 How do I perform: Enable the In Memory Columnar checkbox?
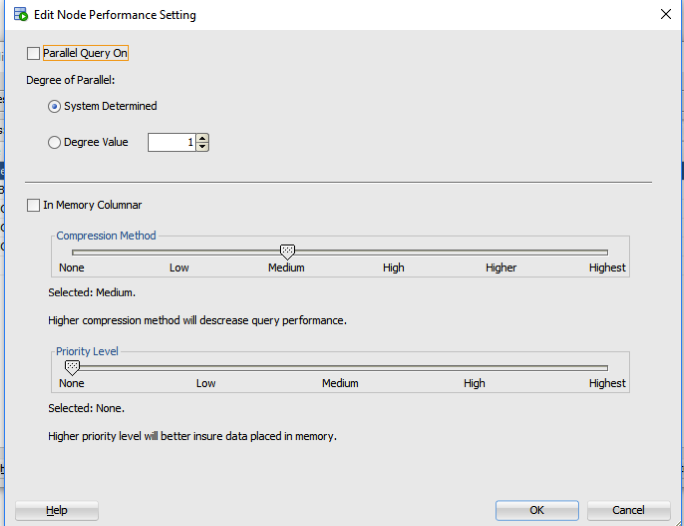35,205
